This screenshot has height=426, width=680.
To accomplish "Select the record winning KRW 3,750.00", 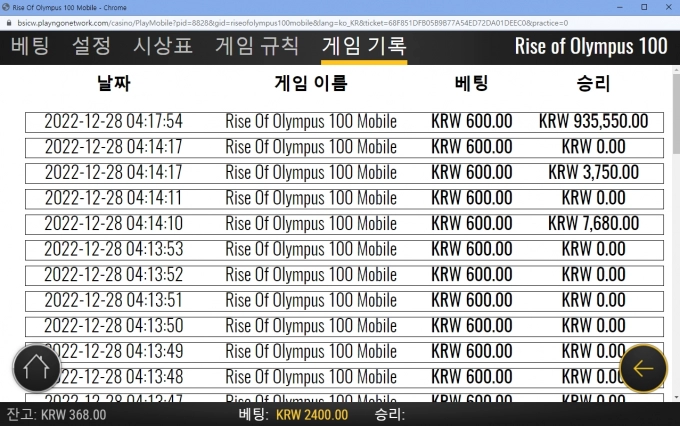I will click(344, 173).
